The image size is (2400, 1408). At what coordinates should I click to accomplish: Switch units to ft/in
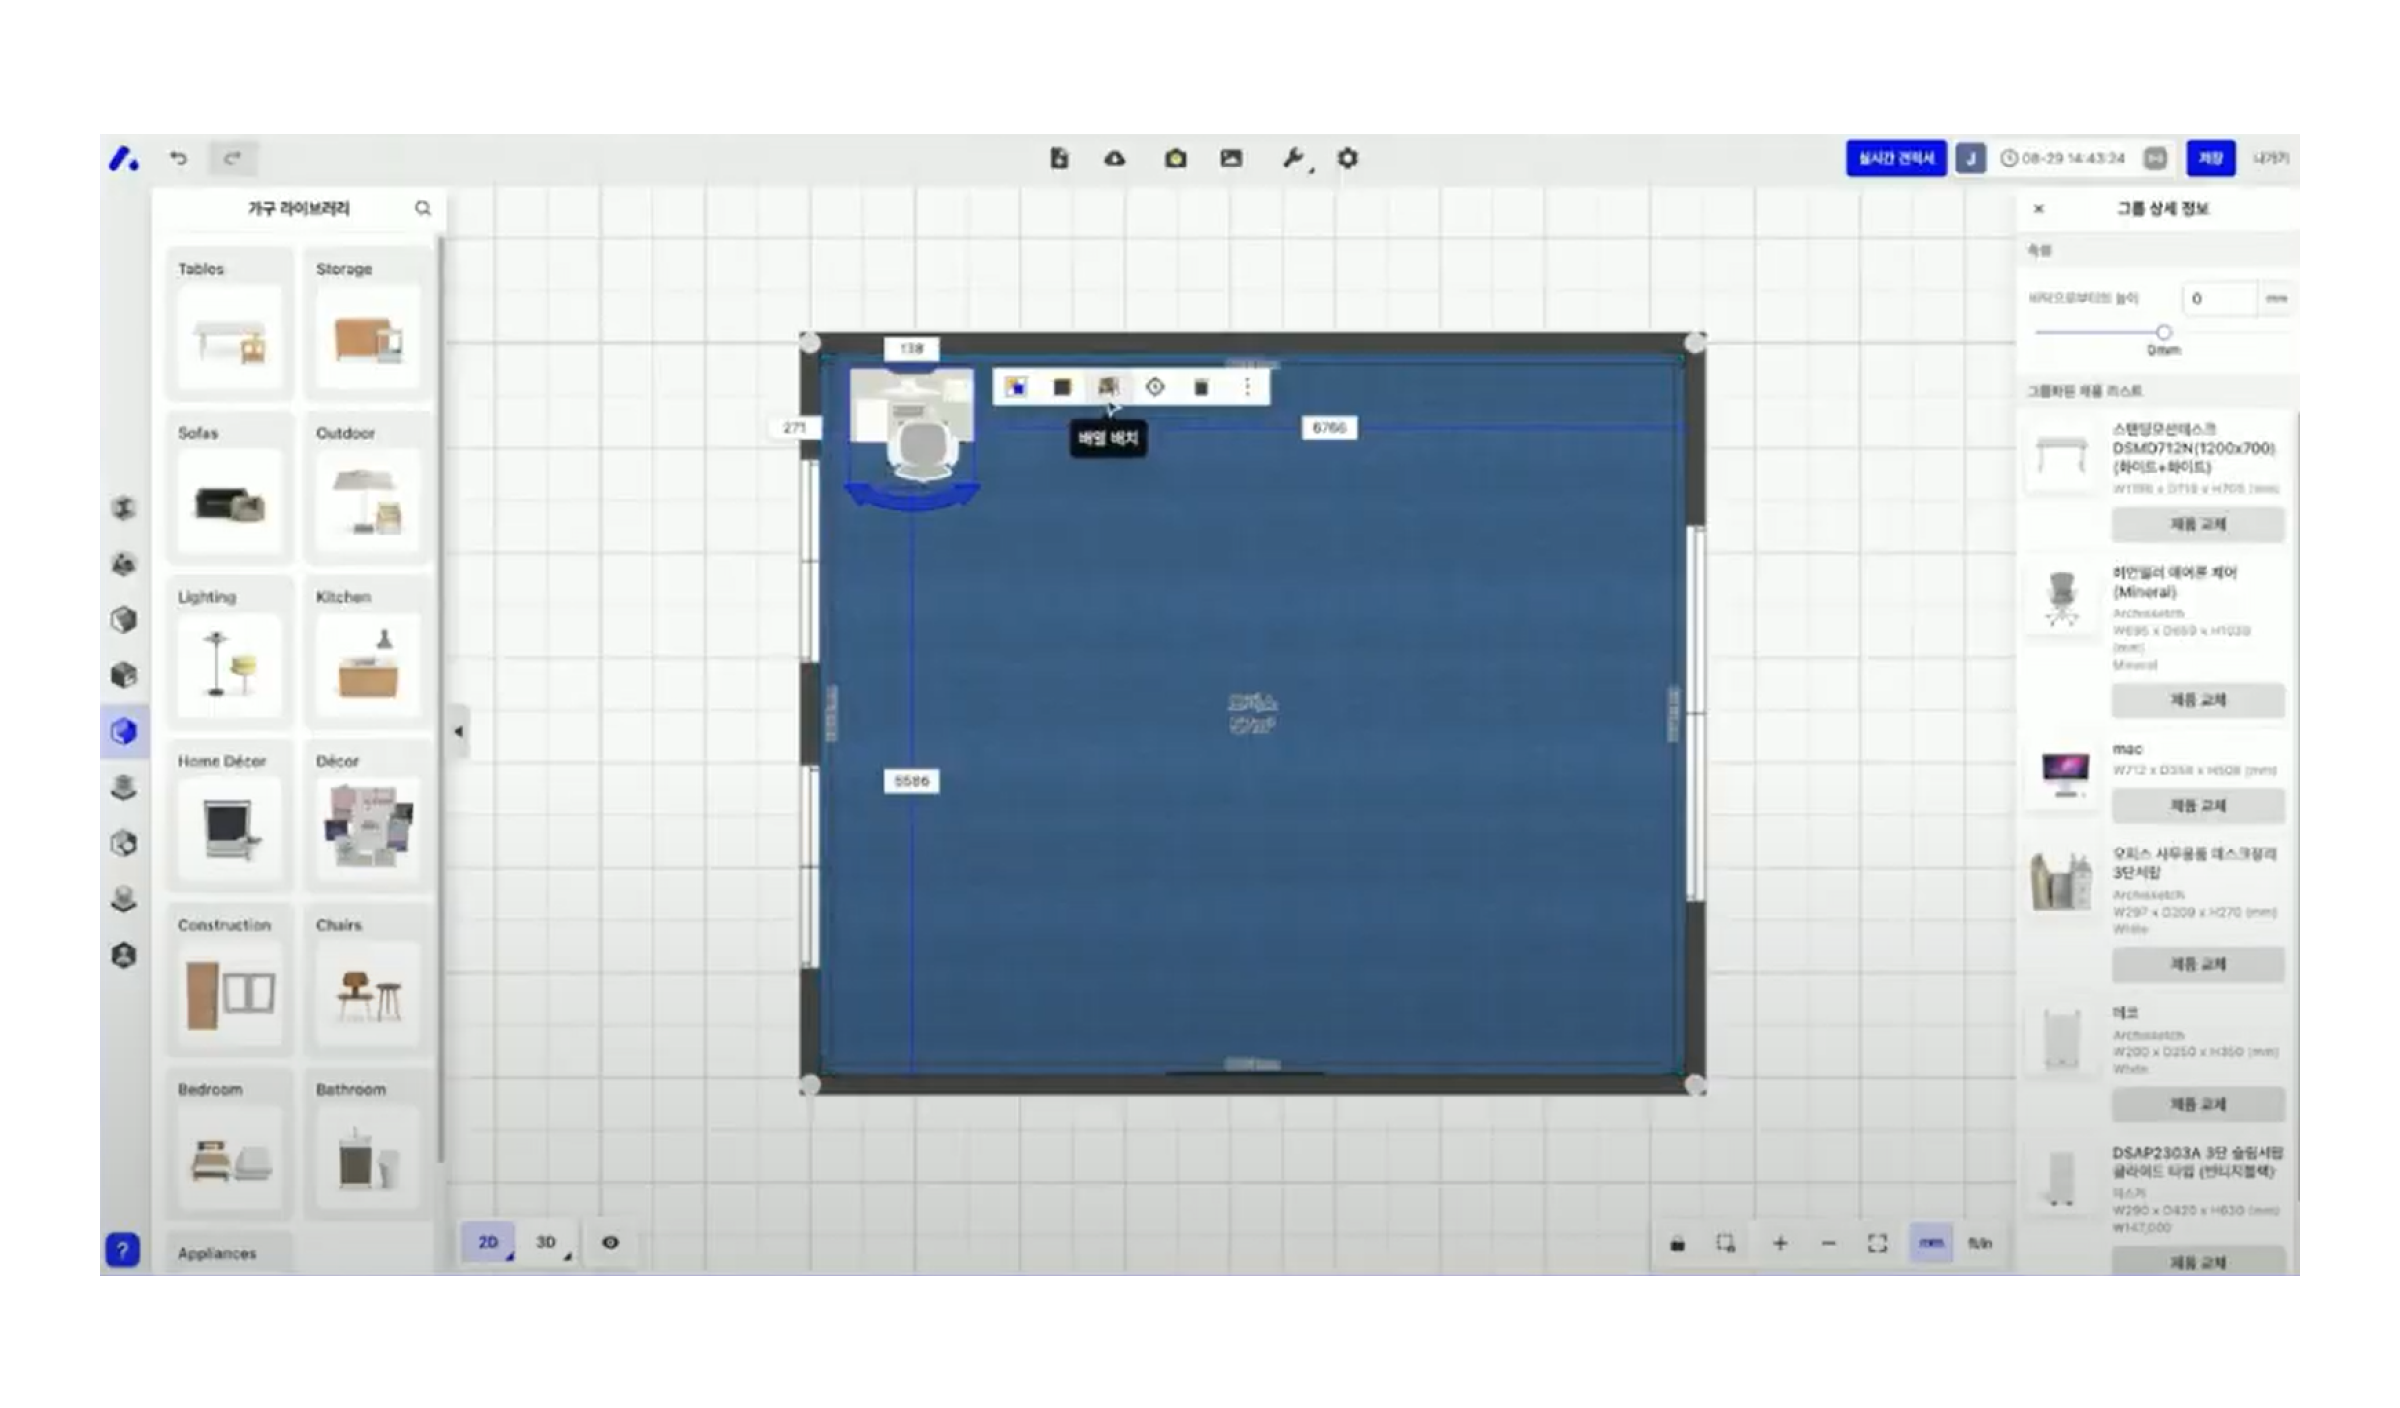coord(1979,1243)
